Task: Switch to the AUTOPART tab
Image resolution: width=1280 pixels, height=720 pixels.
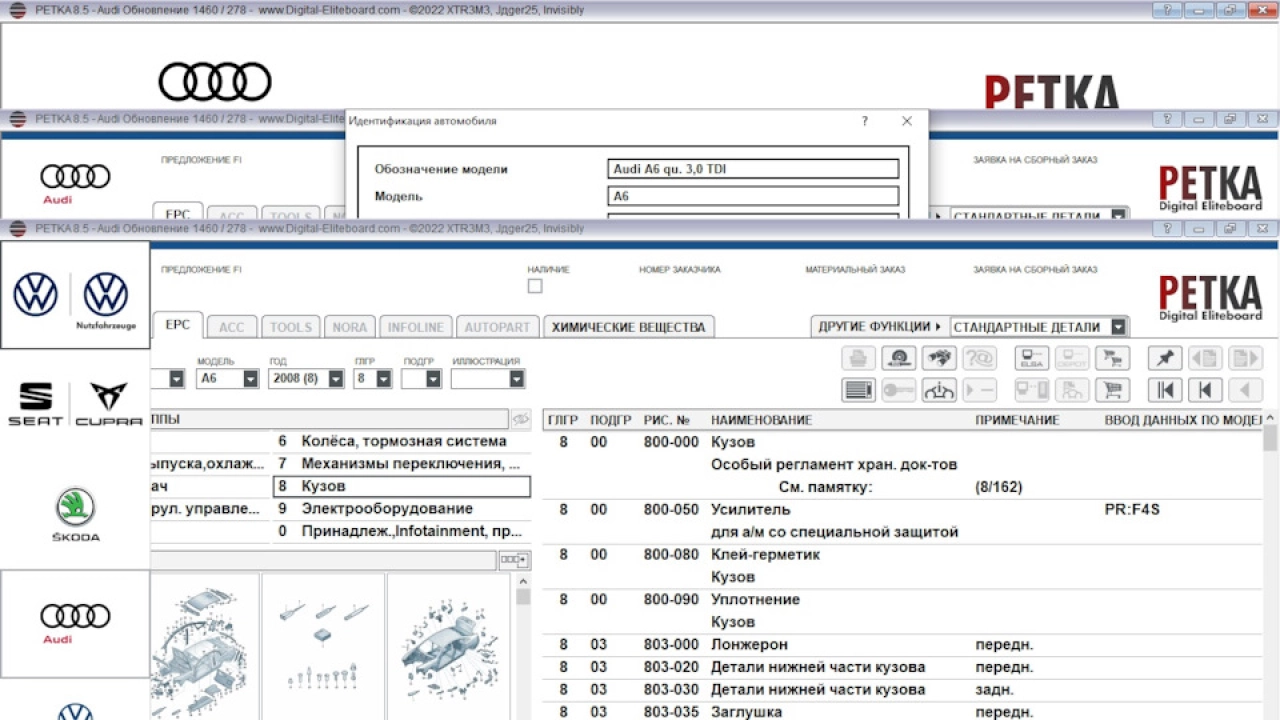Action: (x=498, y=327)
